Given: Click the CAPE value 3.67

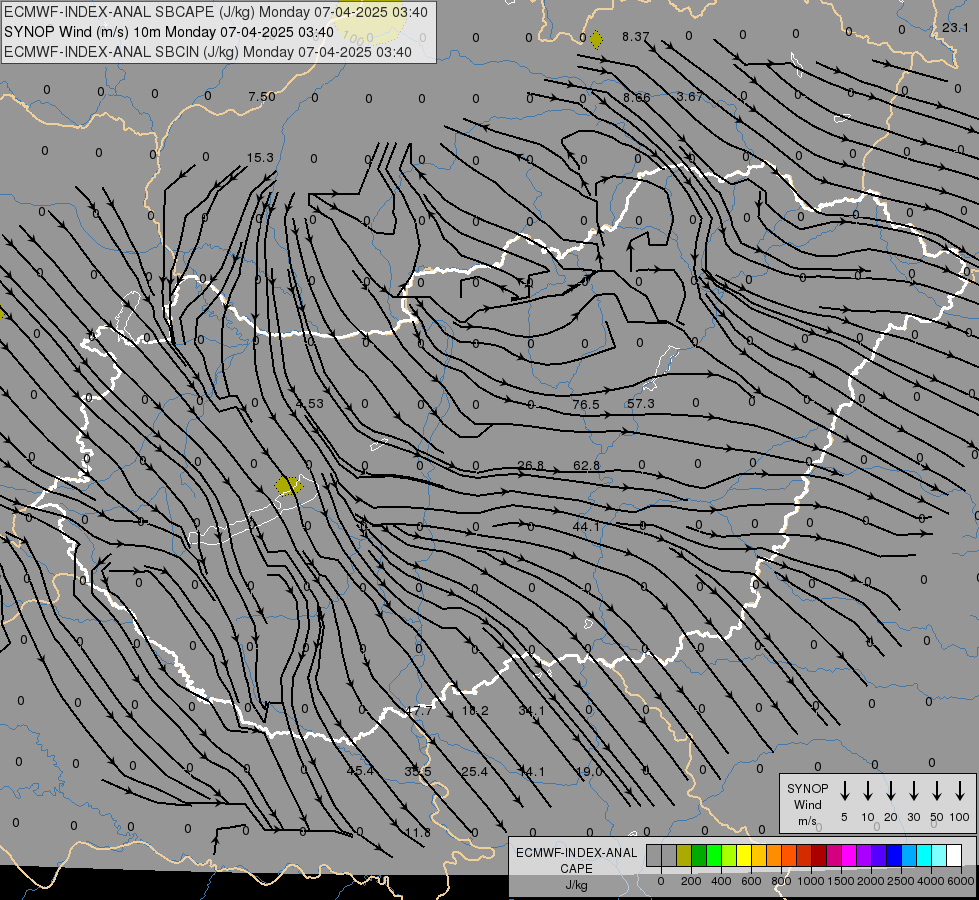Looking at the screenshot, I should pos(689,97).
